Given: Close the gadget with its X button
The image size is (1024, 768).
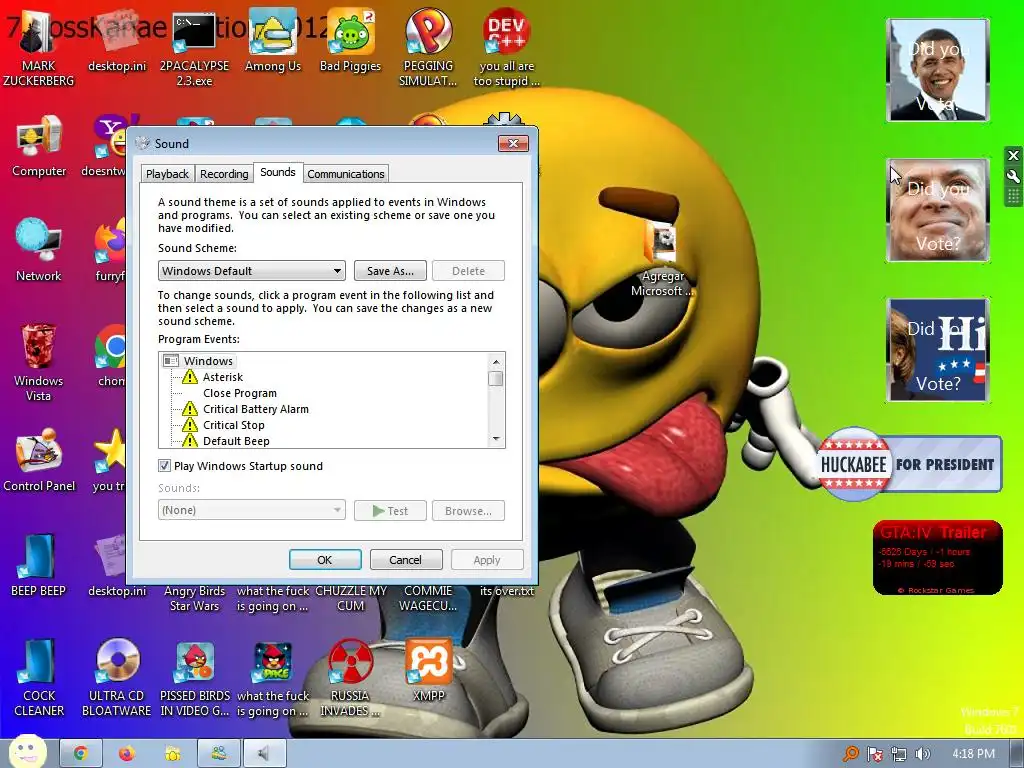Looking at the screenshot, I should 1013,155.
